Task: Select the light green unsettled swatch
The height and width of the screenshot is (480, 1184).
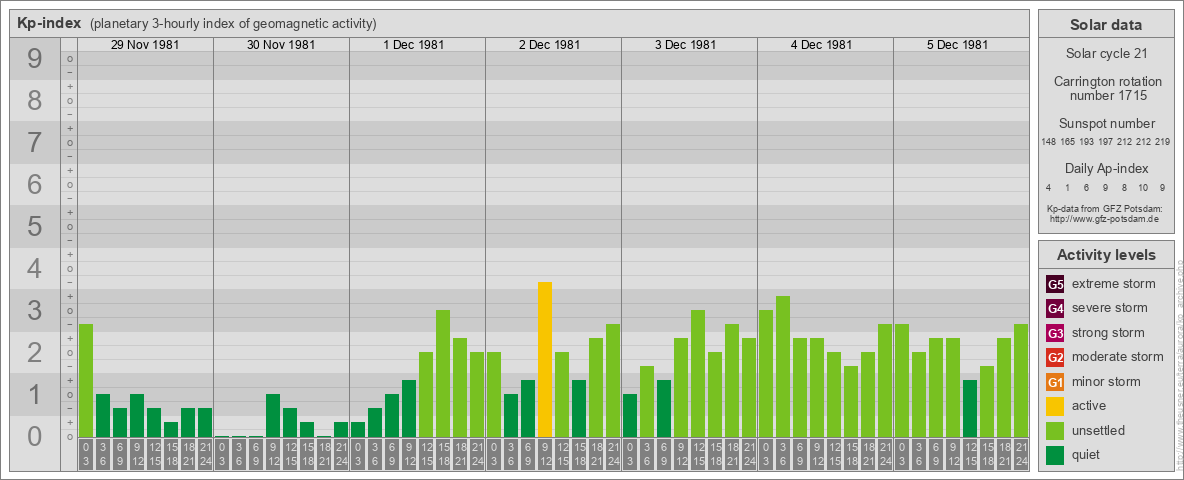Action: point(1055,430)
